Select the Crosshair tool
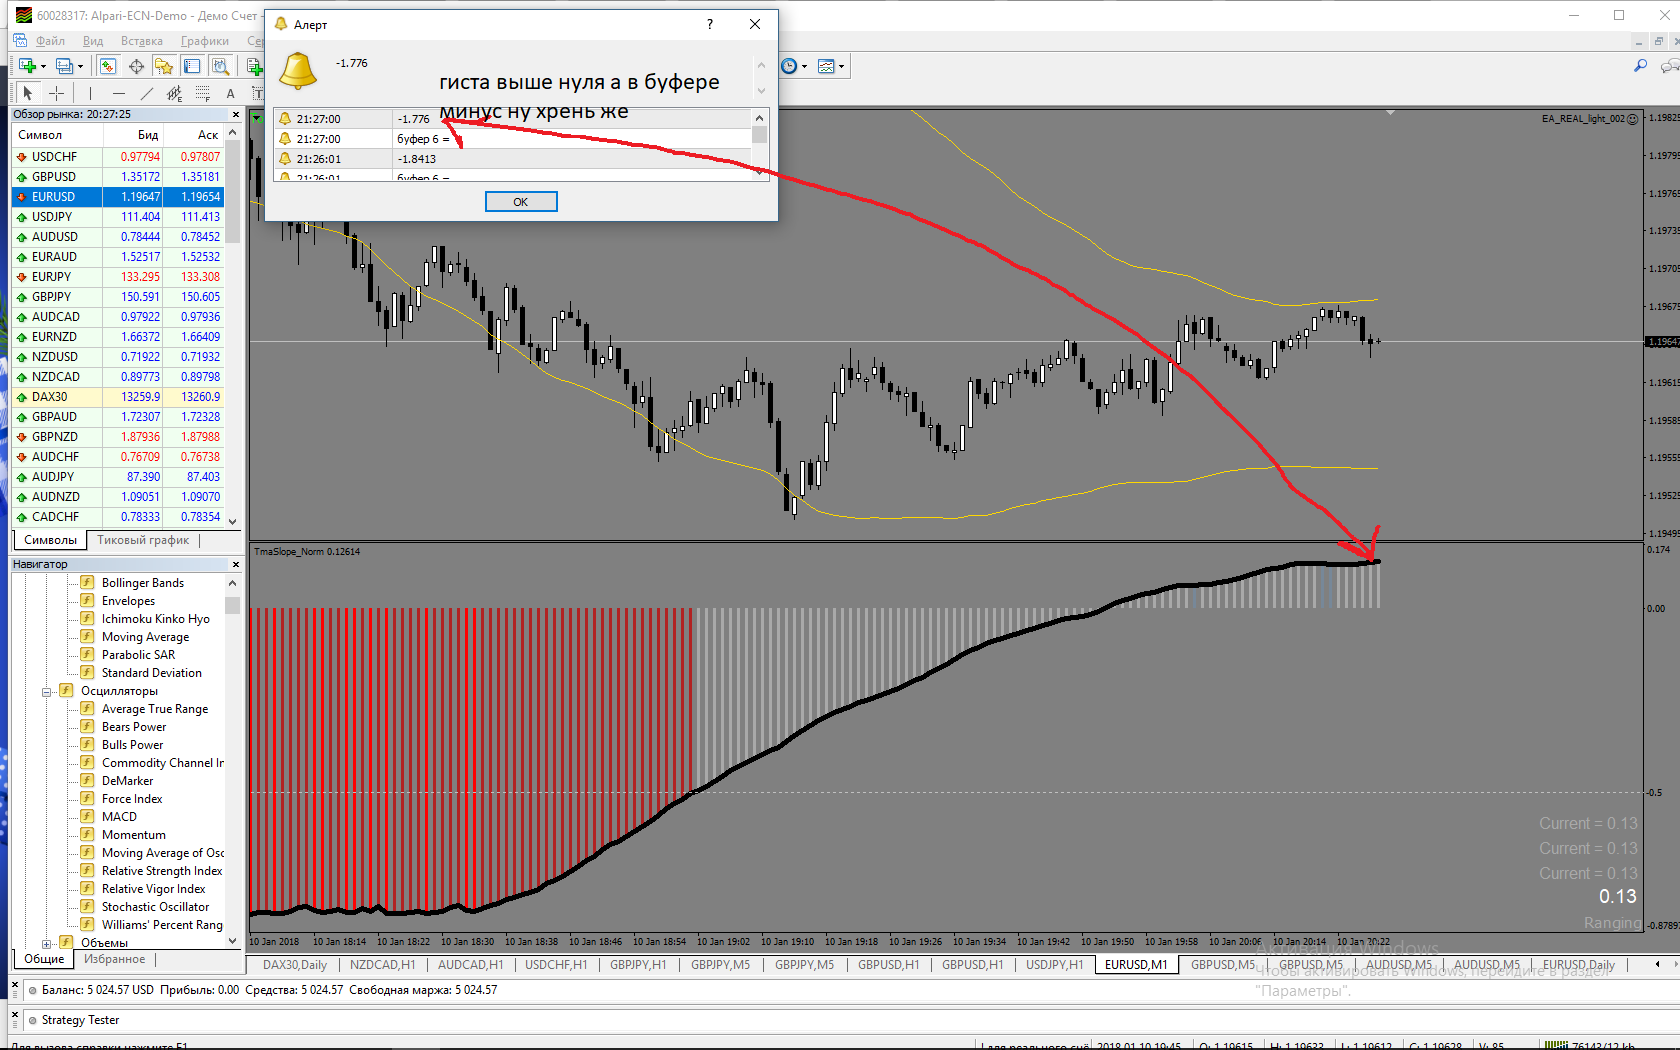 (x=57, y=93)
